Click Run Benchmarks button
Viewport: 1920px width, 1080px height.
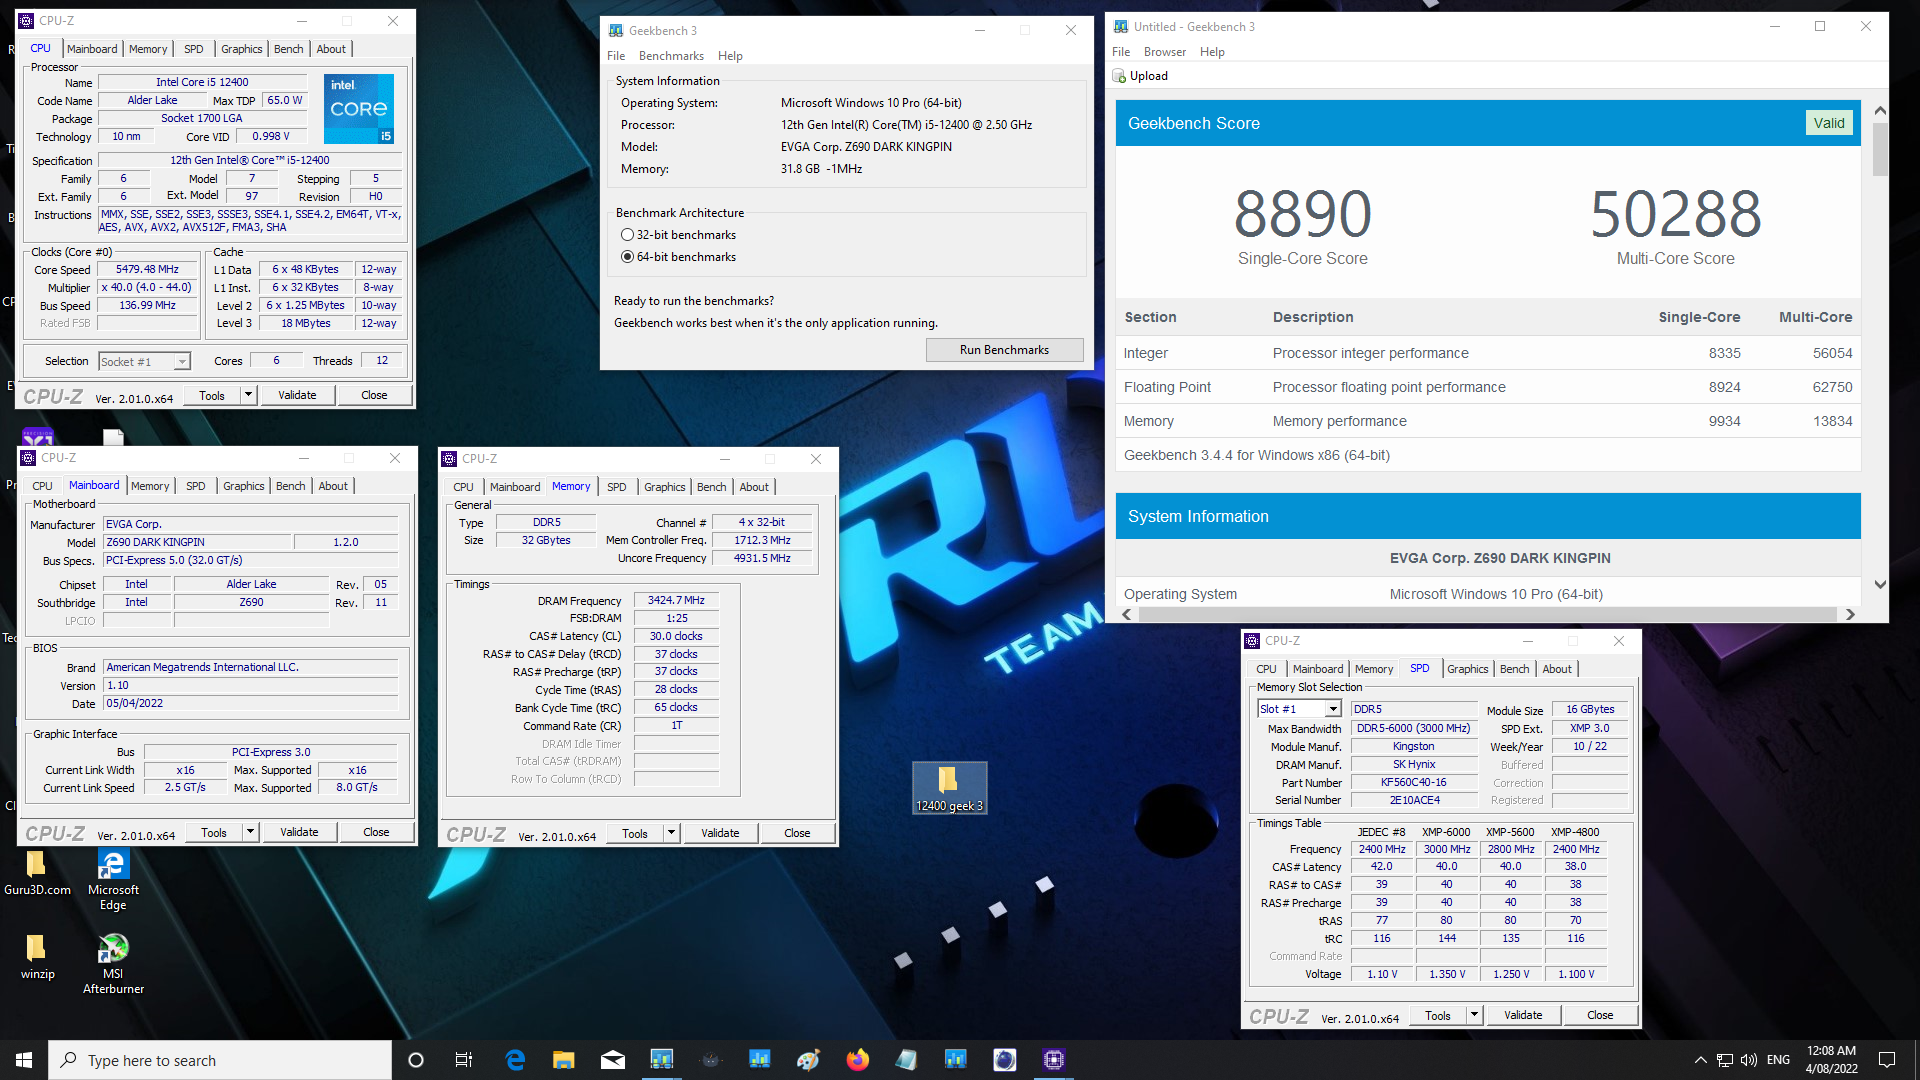click(x=1004, y=350)
